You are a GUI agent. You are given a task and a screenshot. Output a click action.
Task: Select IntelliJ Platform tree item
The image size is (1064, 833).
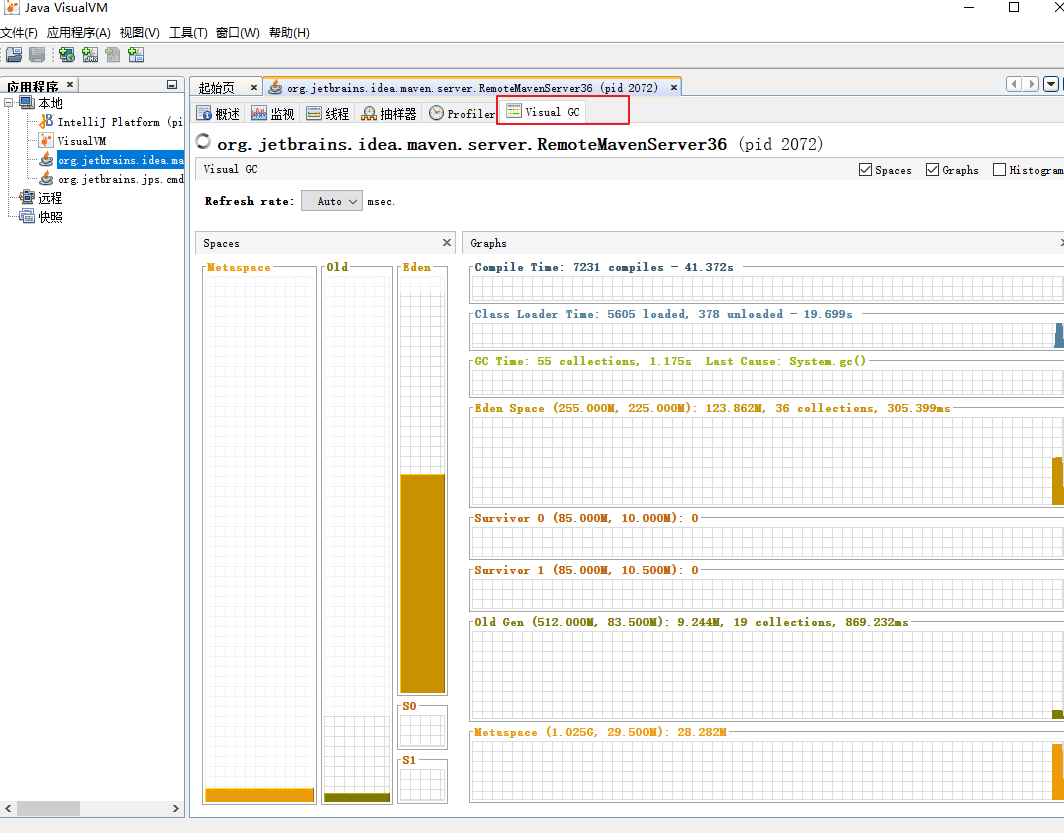pos(119,122)
